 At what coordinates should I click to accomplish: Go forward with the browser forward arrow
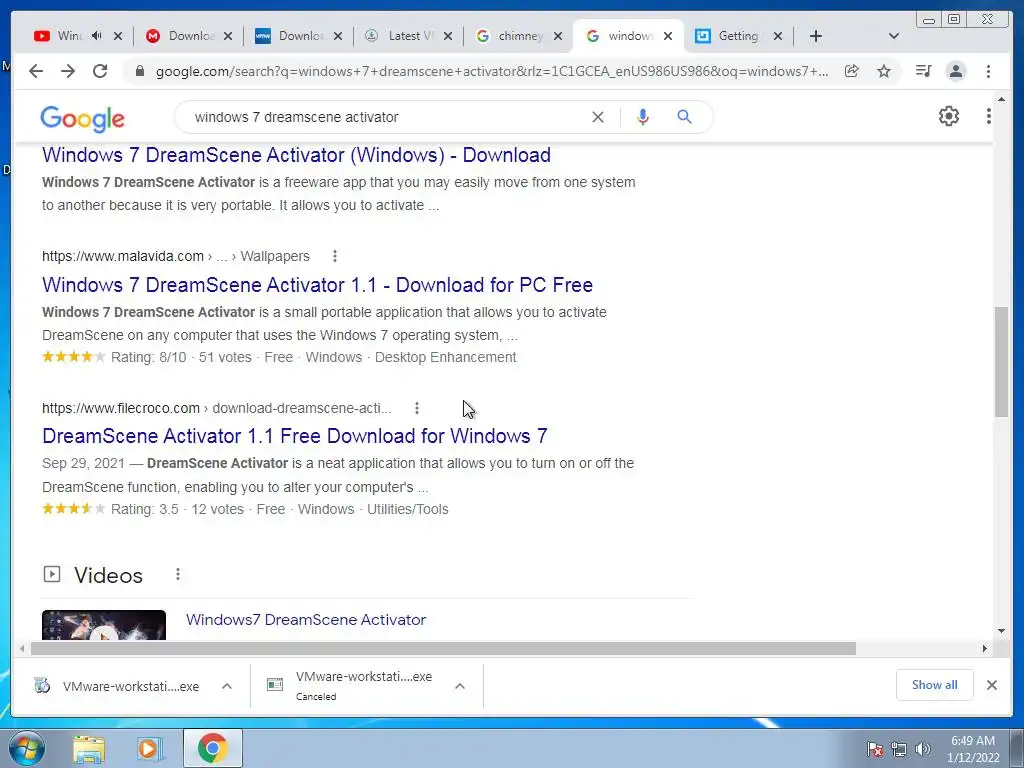68,71
